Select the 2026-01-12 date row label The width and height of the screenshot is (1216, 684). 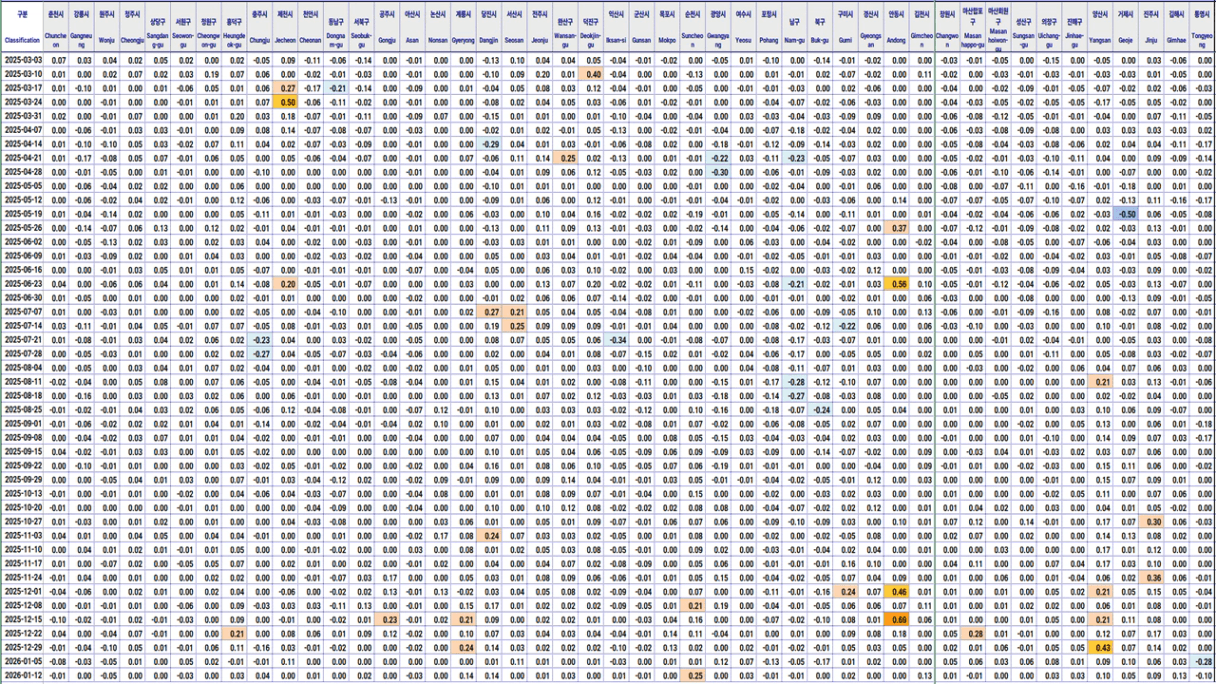point(22,676)
